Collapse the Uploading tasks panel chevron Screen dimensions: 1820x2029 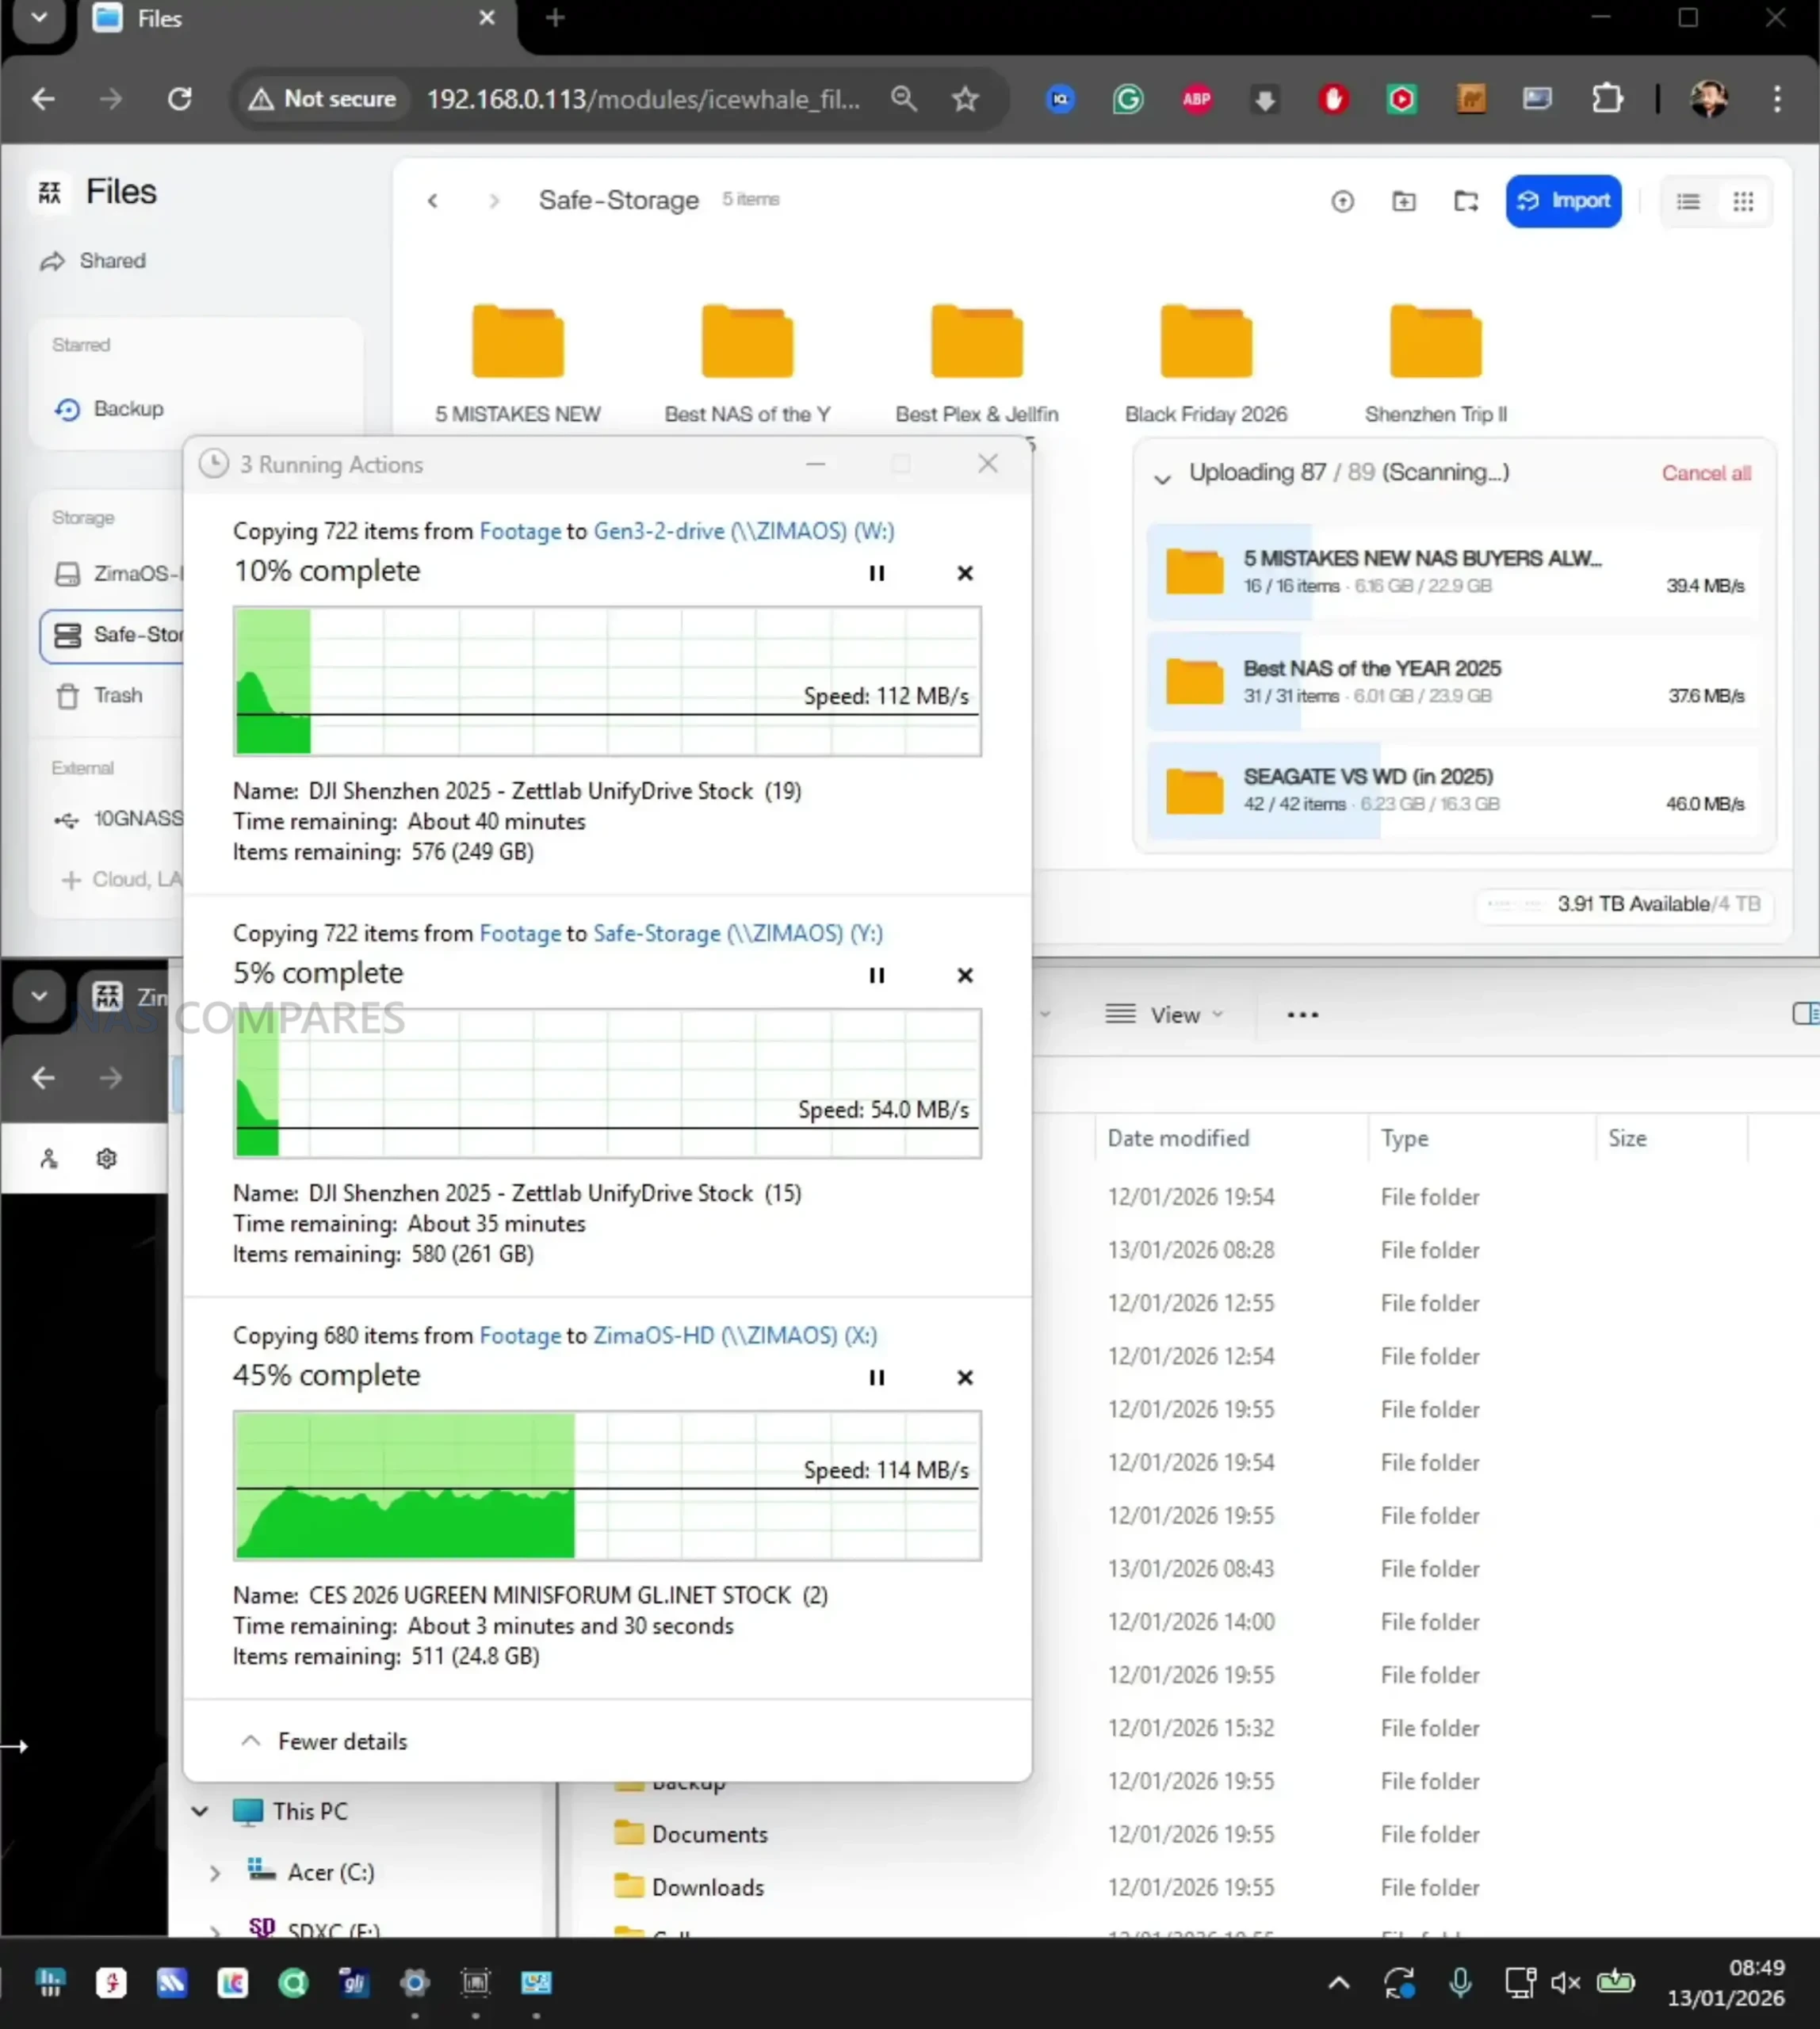tap(1162, 478)
